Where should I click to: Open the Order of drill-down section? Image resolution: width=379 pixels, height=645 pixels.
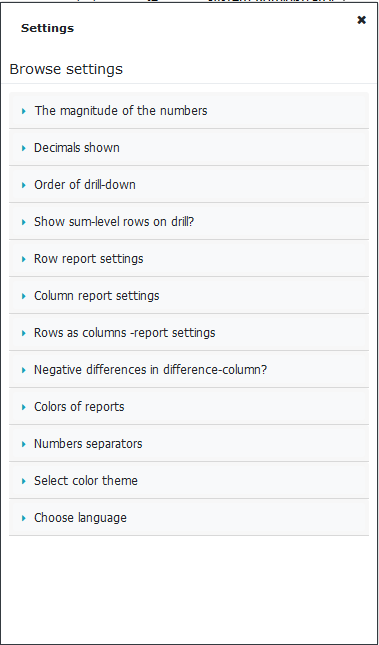pos(189,185)
